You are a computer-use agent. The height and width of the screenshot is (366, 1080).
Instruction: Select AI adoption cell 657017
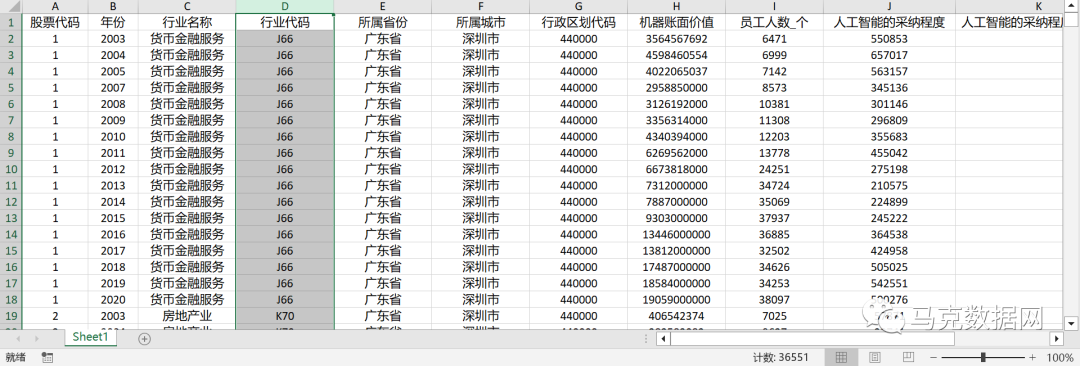[x=889, y=55]
